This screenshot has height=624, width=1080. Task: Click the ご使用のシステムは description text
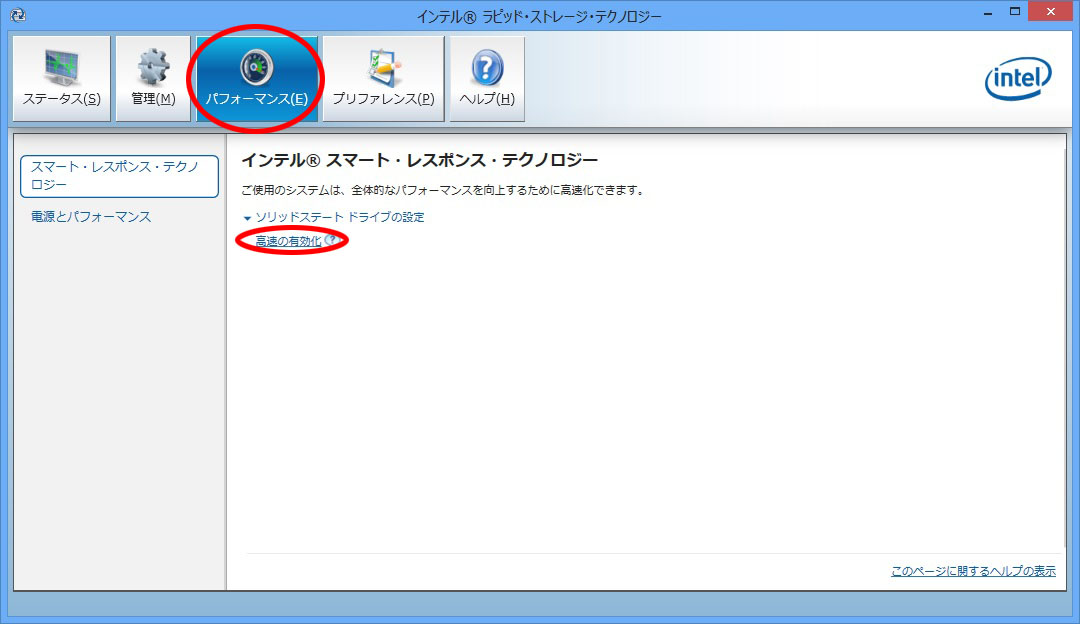tap(442, 190)
